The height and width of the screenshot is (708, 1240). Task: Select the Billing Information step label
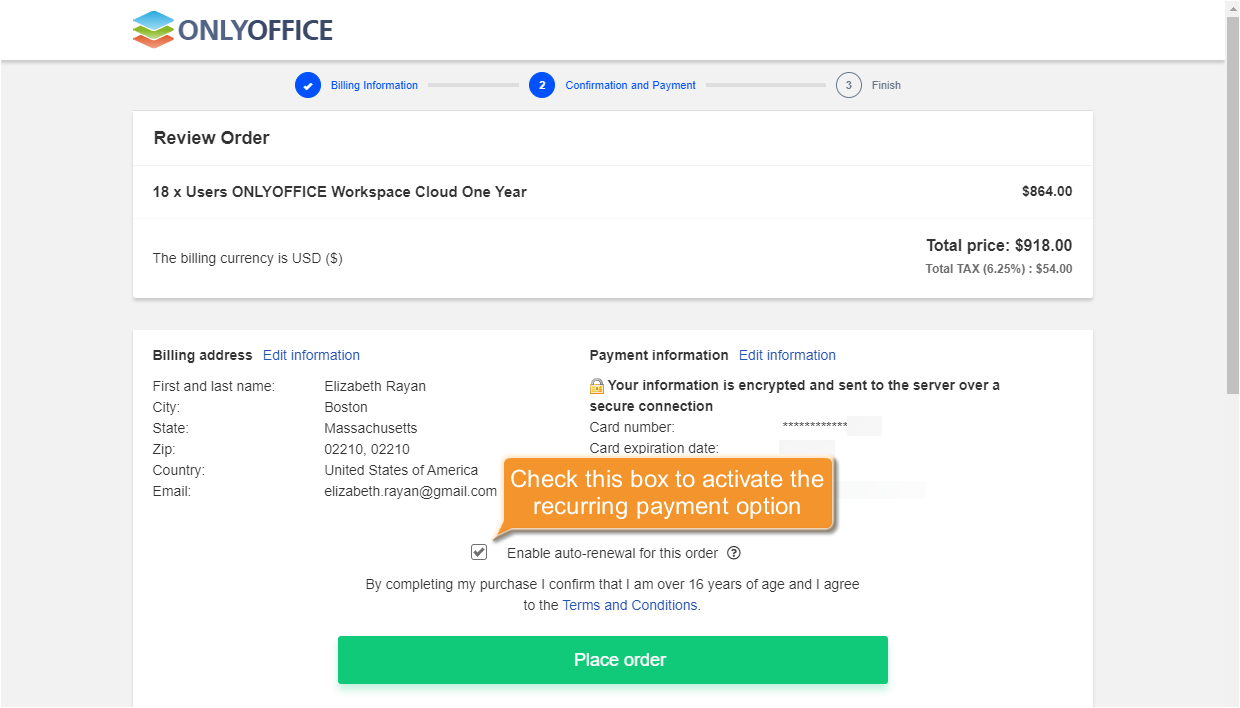pyautogui.click(x=374, y=85)
